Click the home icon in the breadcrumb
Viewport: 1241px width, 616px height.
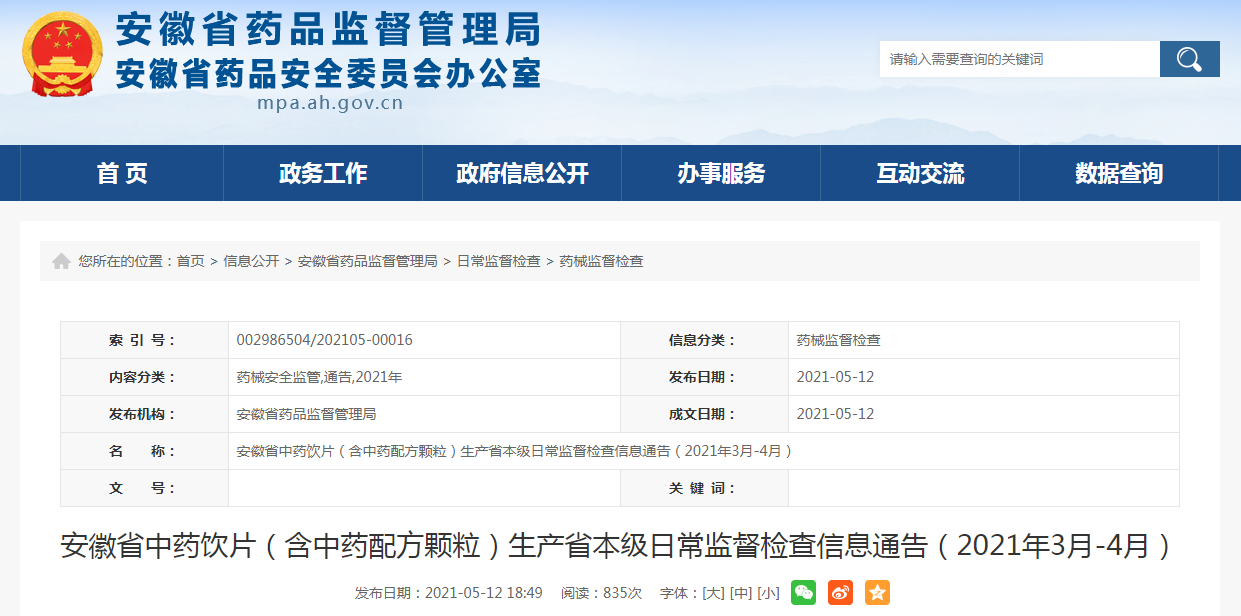tap(59, 259)
